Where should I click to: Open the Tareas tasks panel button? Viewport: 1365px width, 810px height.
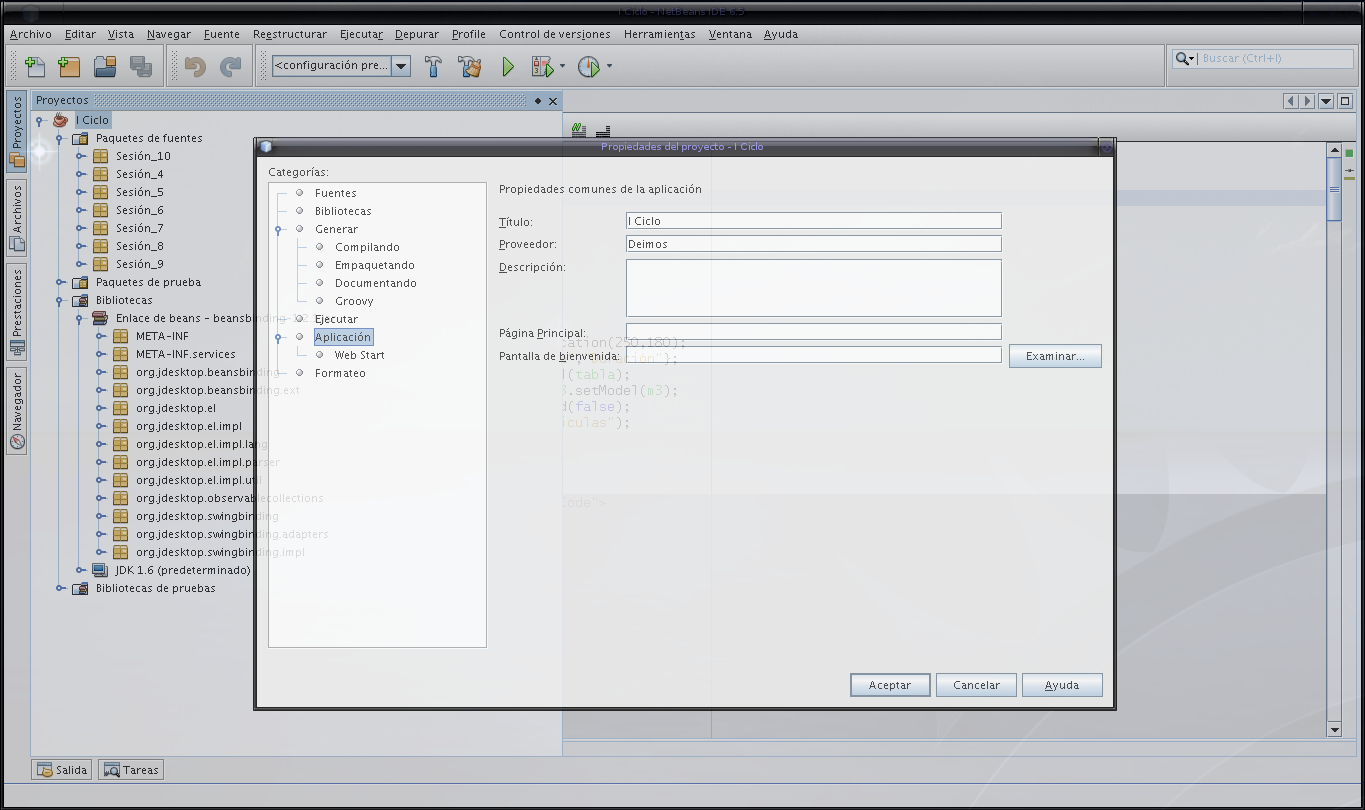(130, 770)
